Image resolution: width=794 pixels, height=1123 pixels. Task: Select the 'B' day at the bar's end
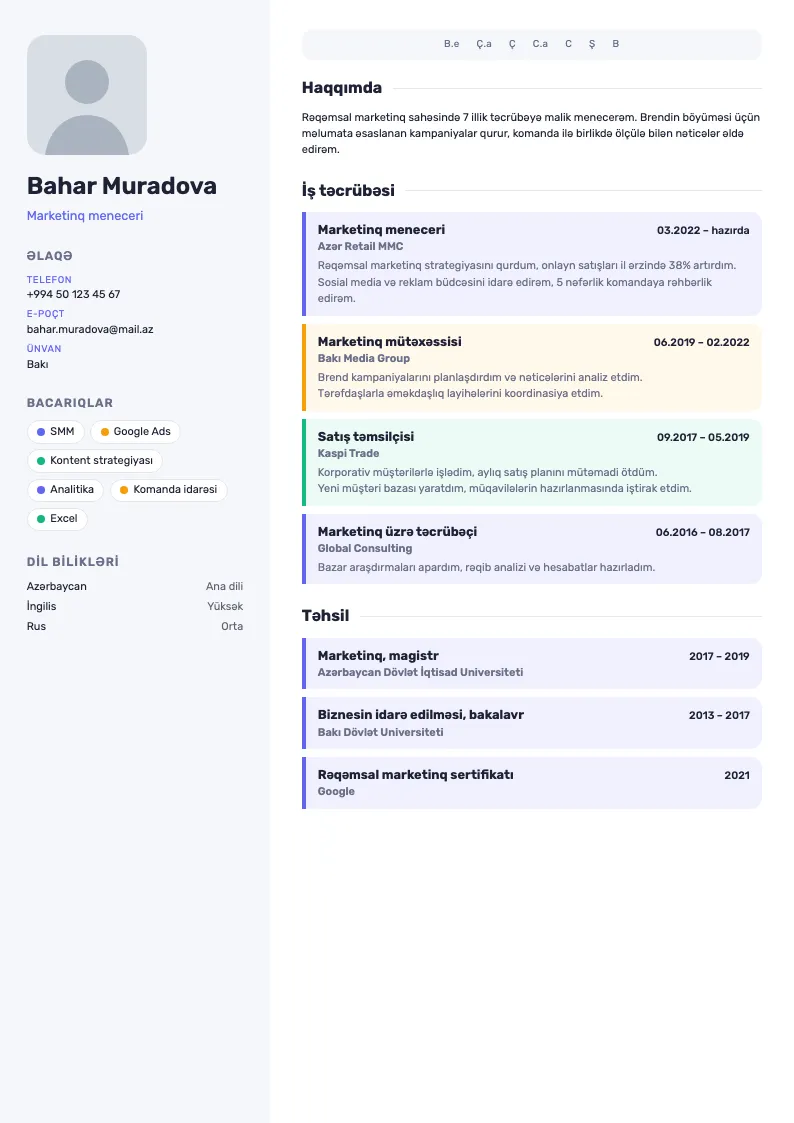pos(616,44)
